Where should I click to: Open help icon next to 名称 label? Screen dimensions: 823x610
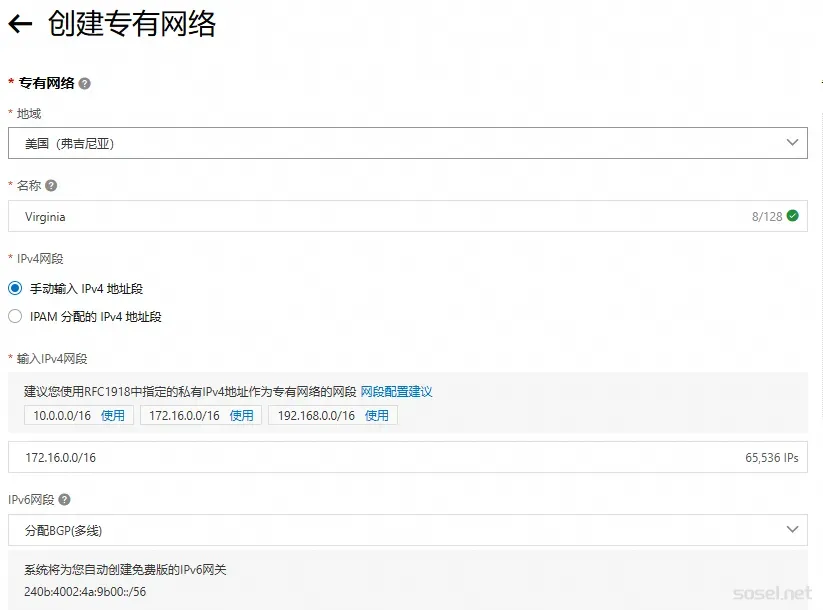(51, 185)
